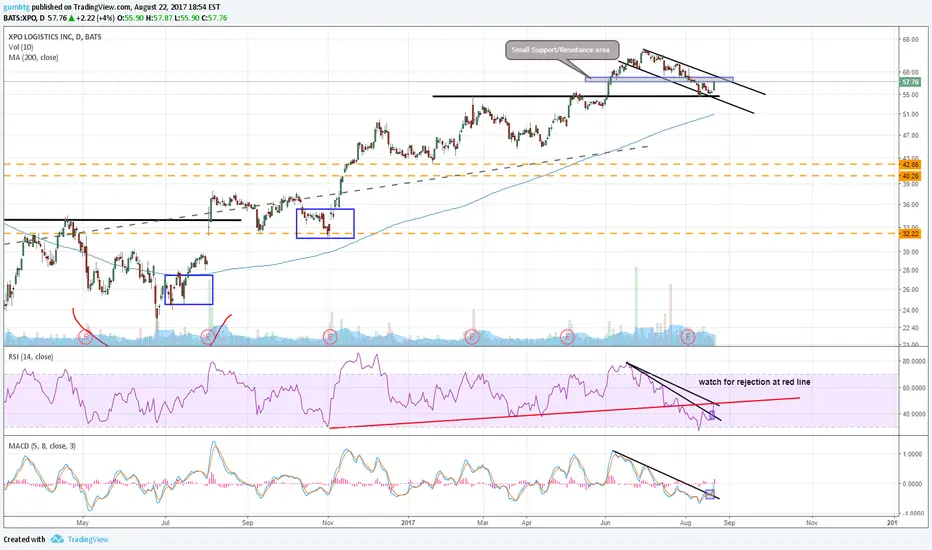The image size is (932, 550).
Task: Click the Jul time axis label
Action: click(x=165, y=523)
